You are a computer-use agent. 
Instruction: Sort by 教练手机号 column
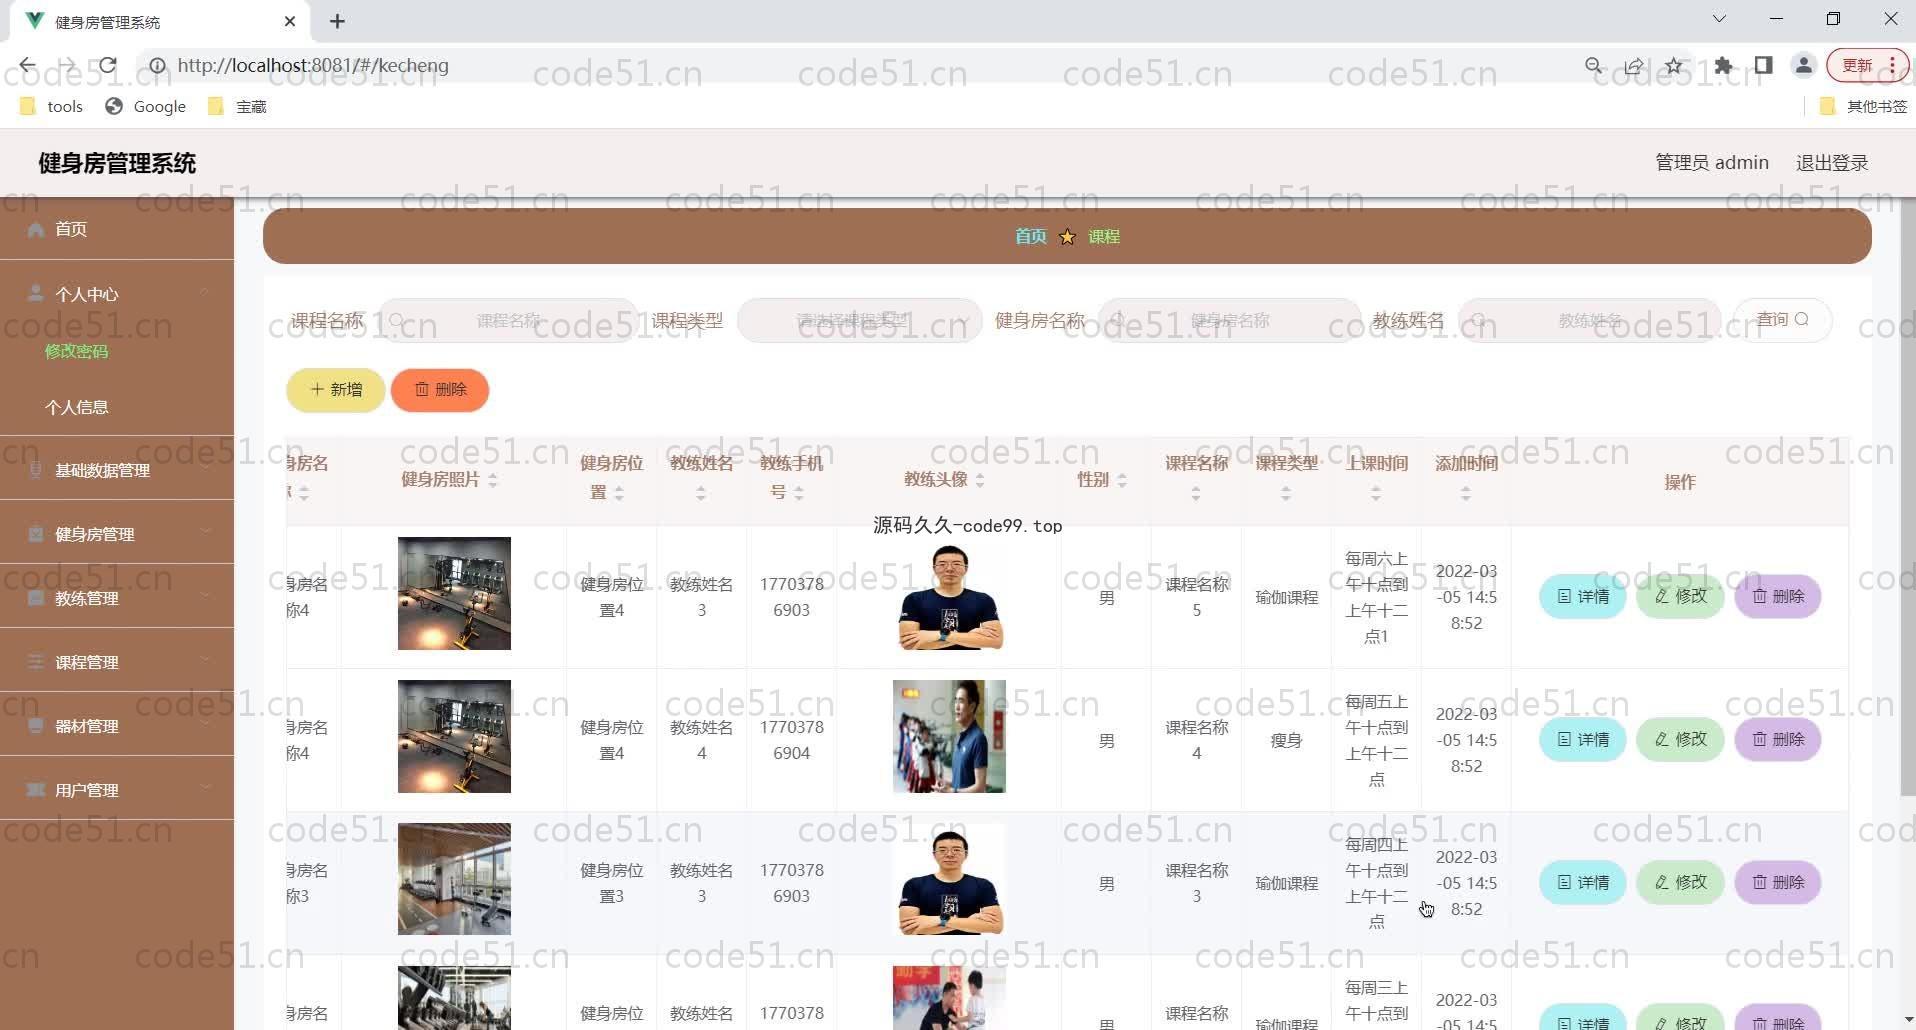tap(799, 493)
